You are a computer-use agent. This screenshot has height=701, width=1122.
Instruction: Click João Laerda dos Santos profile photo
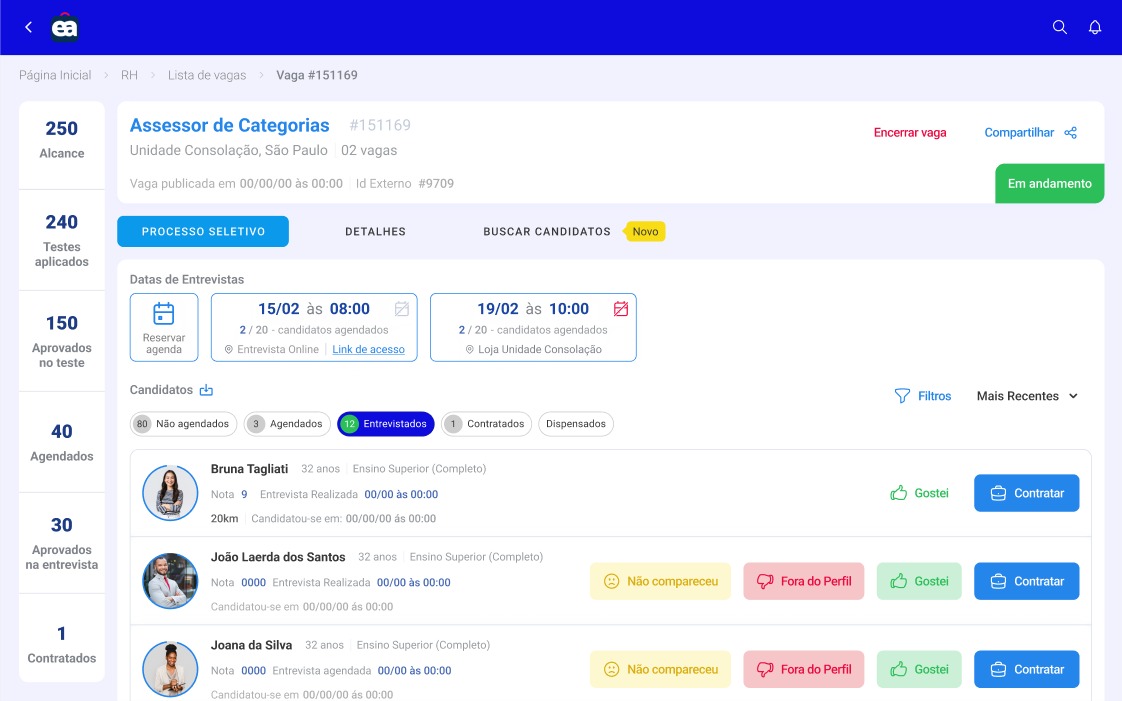pos(170,581)
